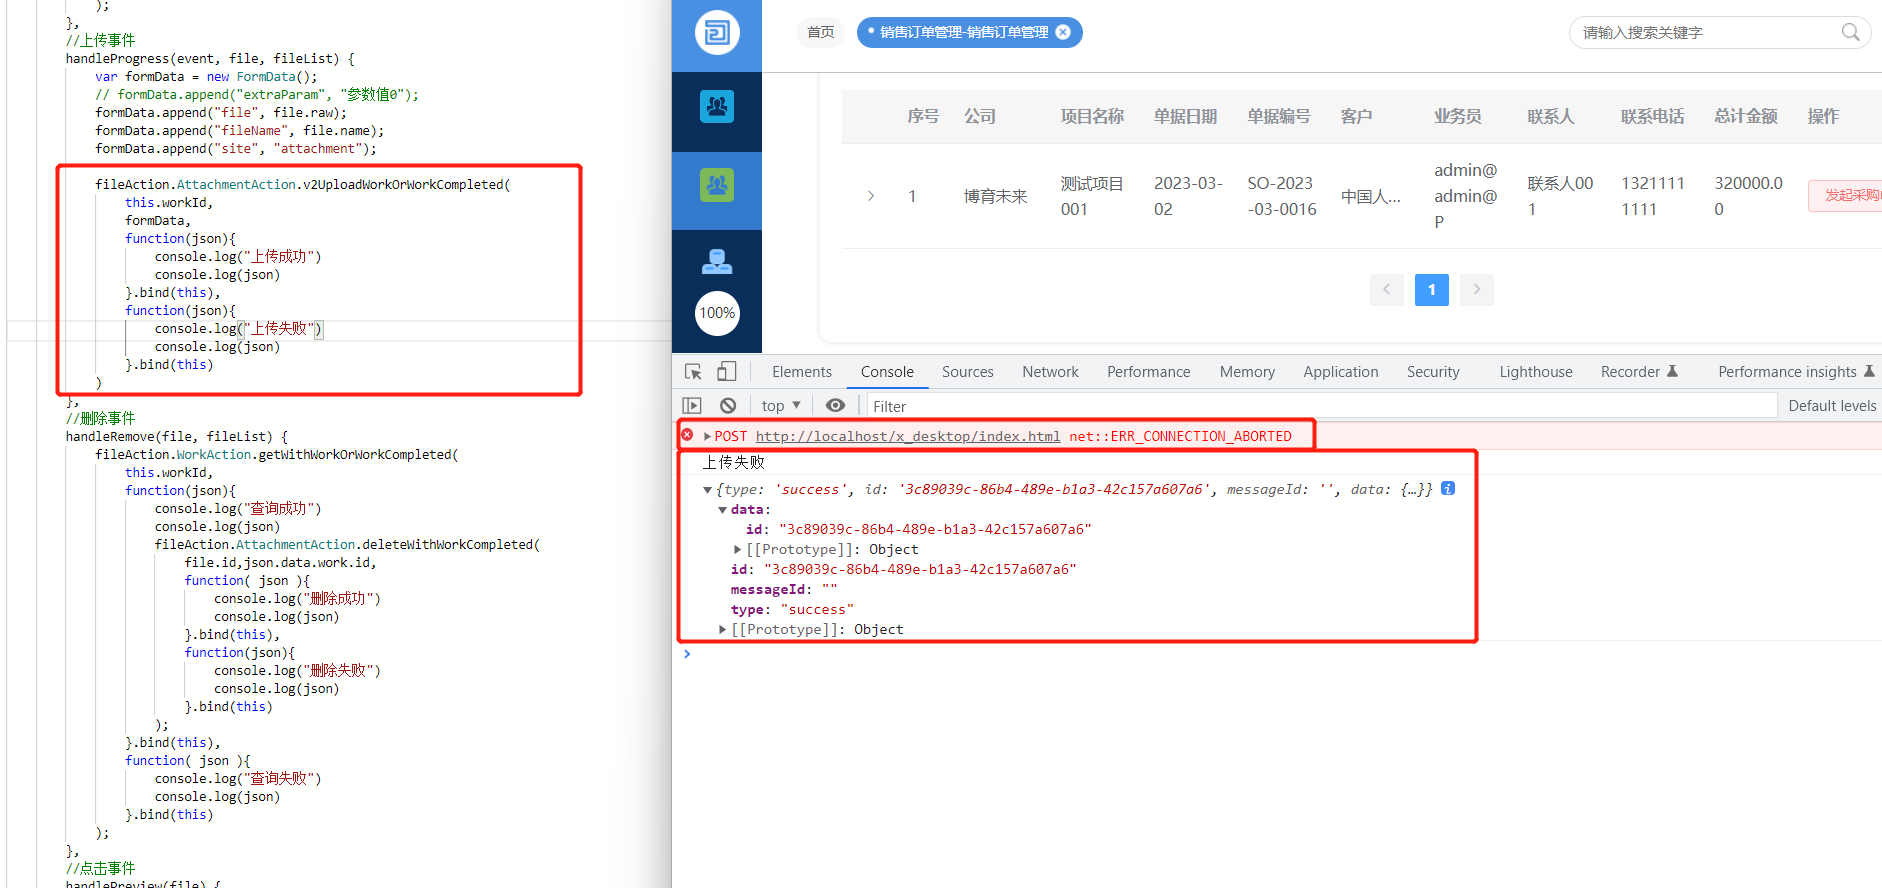Click the app logo icon in sidebar
The height and width of the screenshot is (888, 1882).
(x=717, y=33)
